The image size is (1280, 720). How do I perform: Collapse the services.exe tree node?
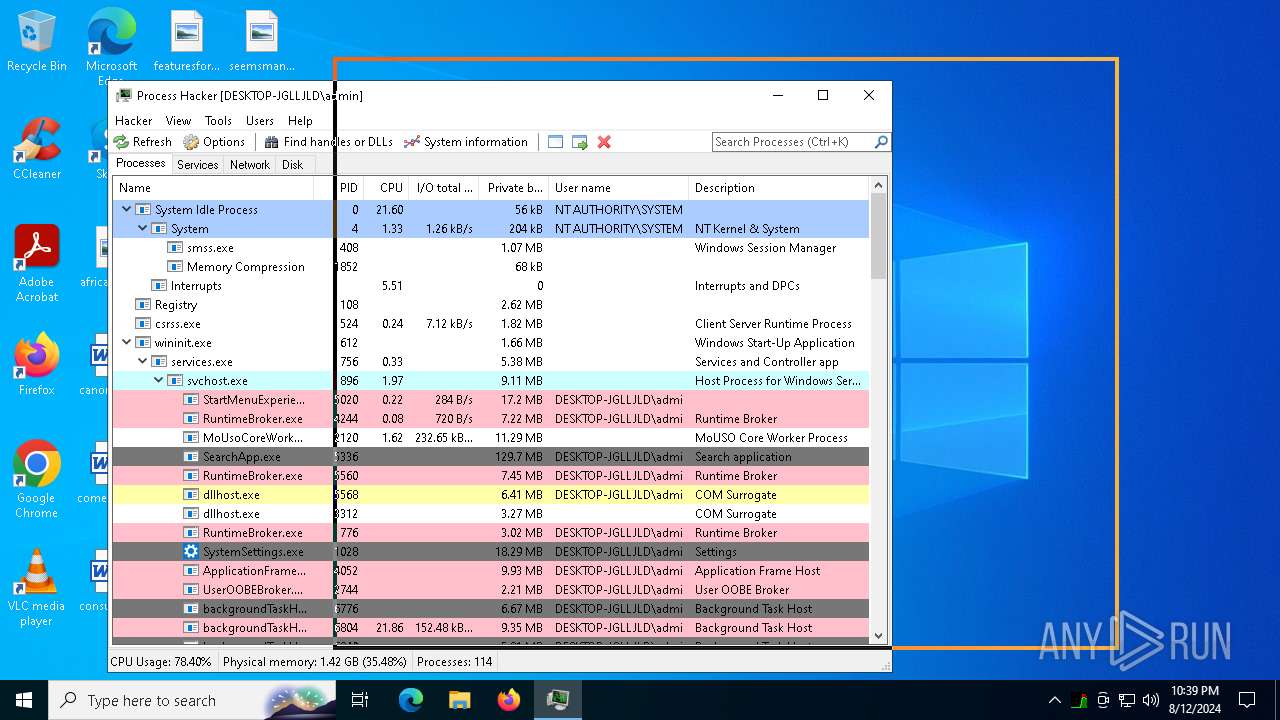pos(143,361)
